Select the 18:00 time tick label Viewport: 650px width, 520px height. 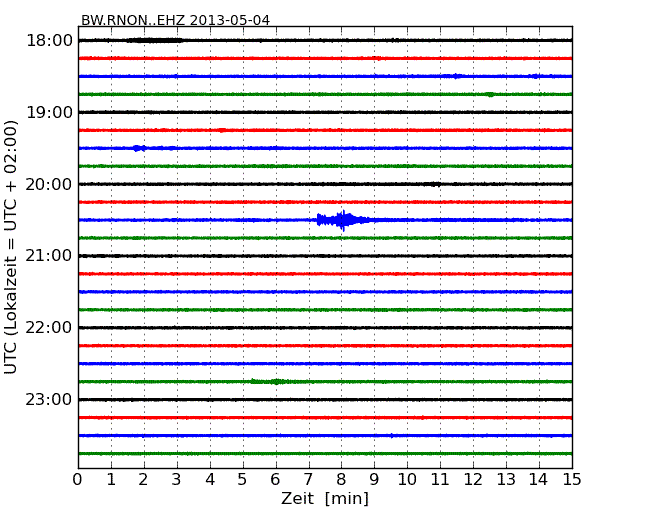click(x=49, y=41)
